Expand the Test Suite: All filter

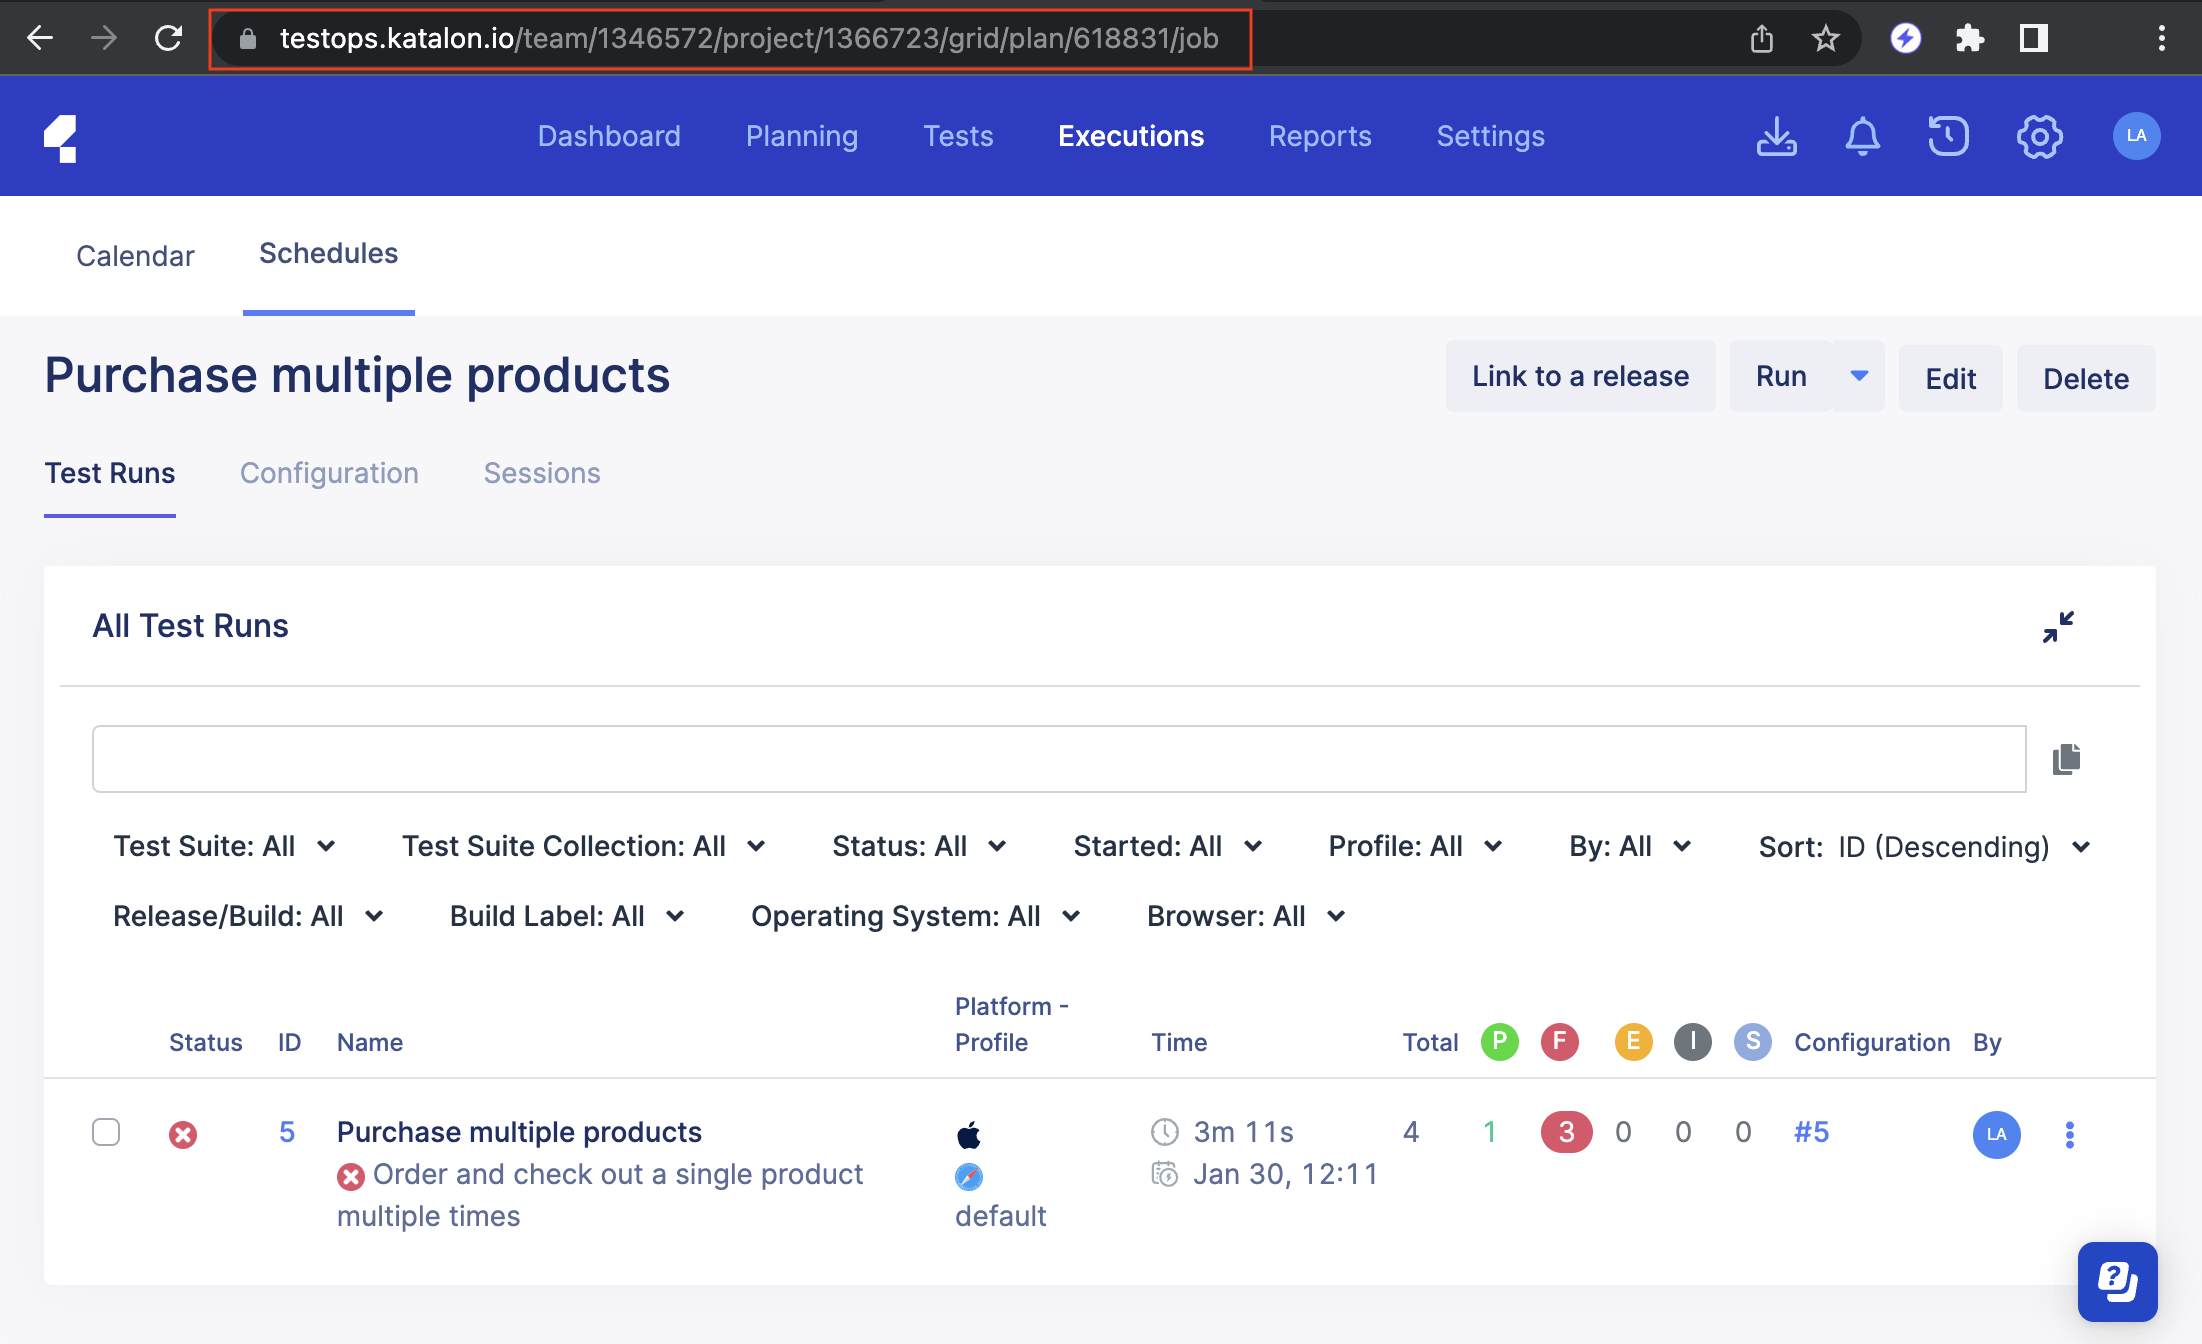pos(224,846)
